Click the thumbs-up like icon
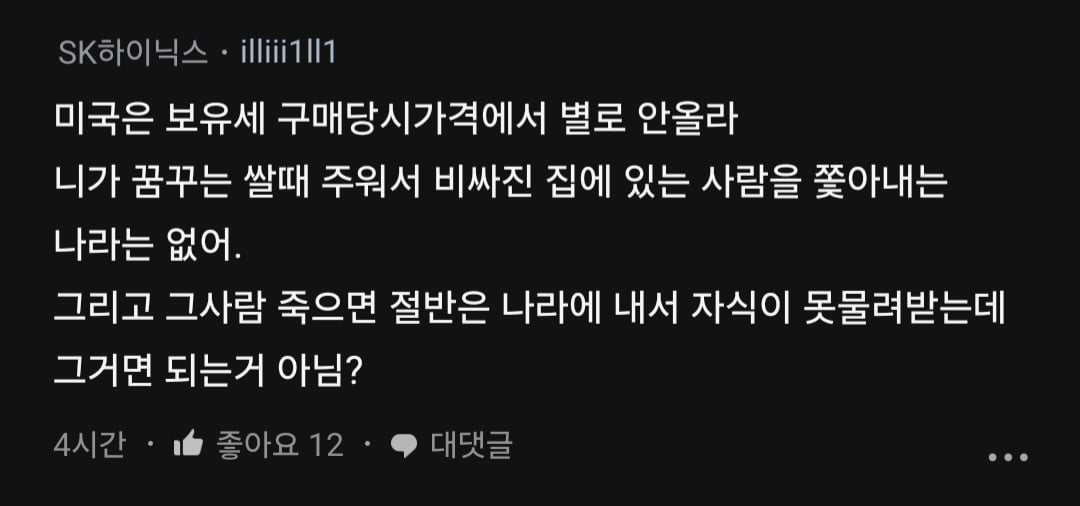 click(x=188, y=444)
